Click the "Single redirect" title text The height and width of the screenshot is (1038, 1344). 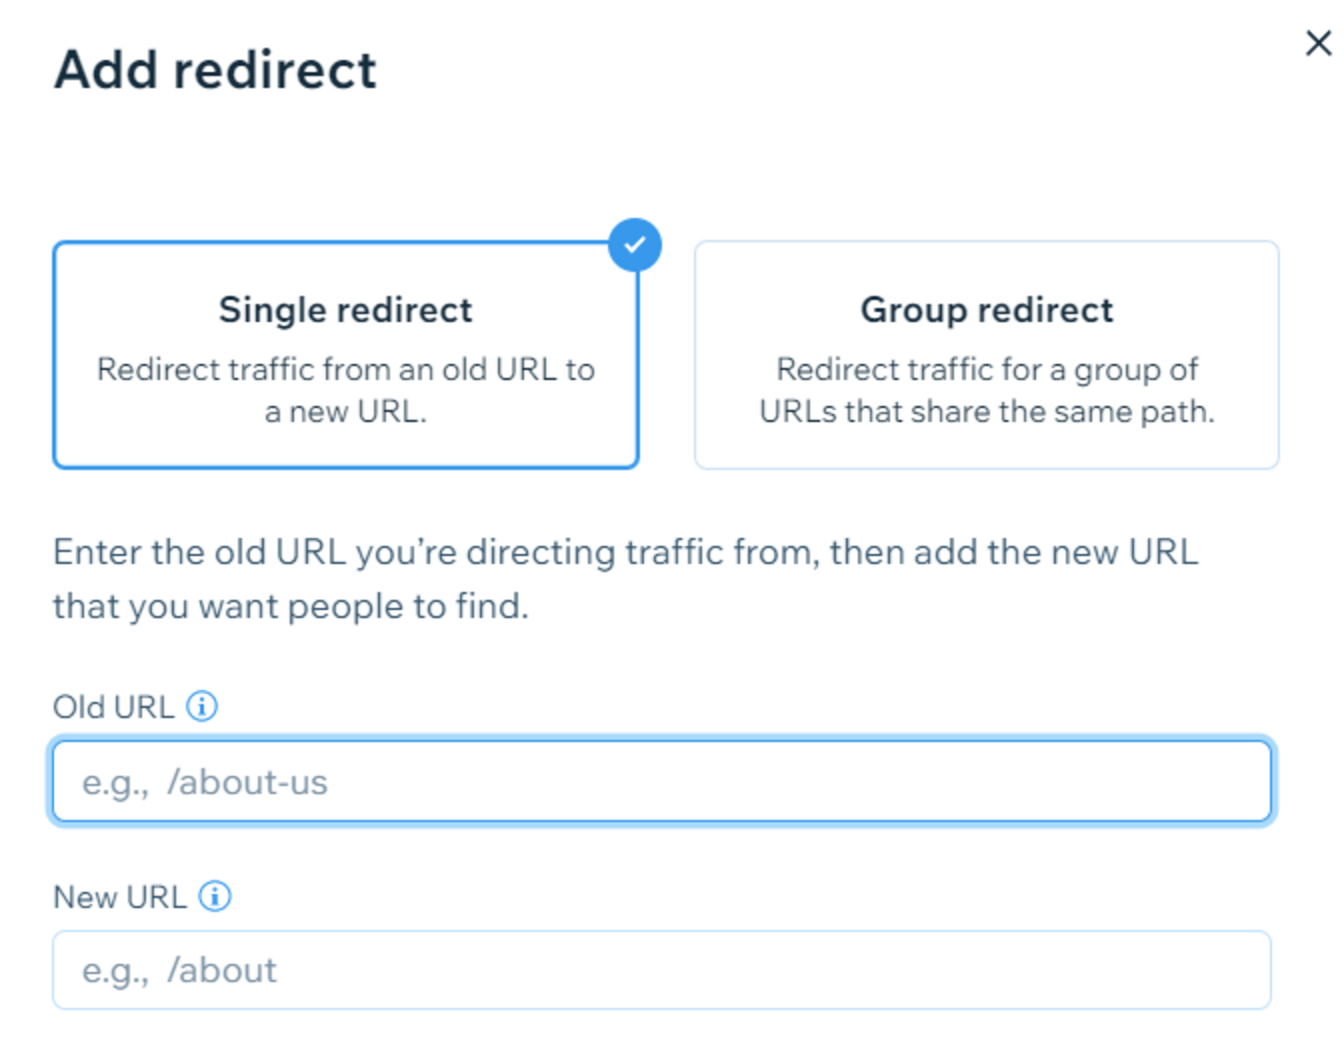pyautogui.click(x=345, y=310)
